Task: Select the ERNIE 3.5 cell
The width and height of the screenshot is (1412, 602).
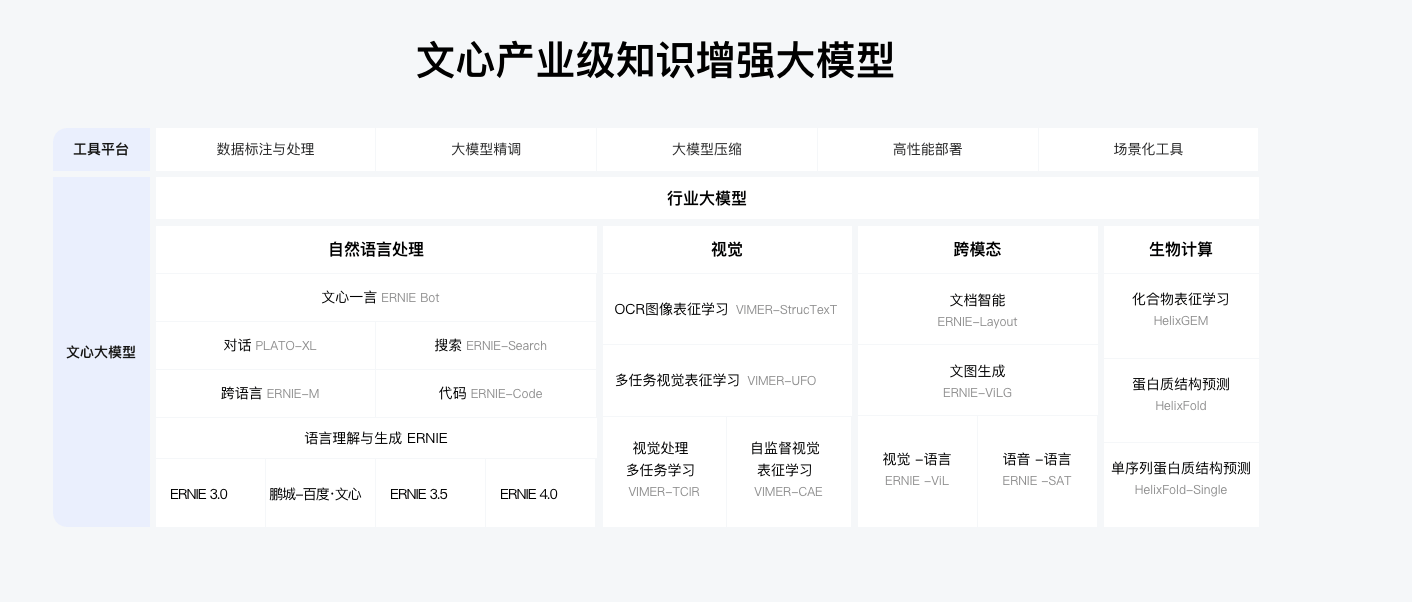Action: [431, 493]
